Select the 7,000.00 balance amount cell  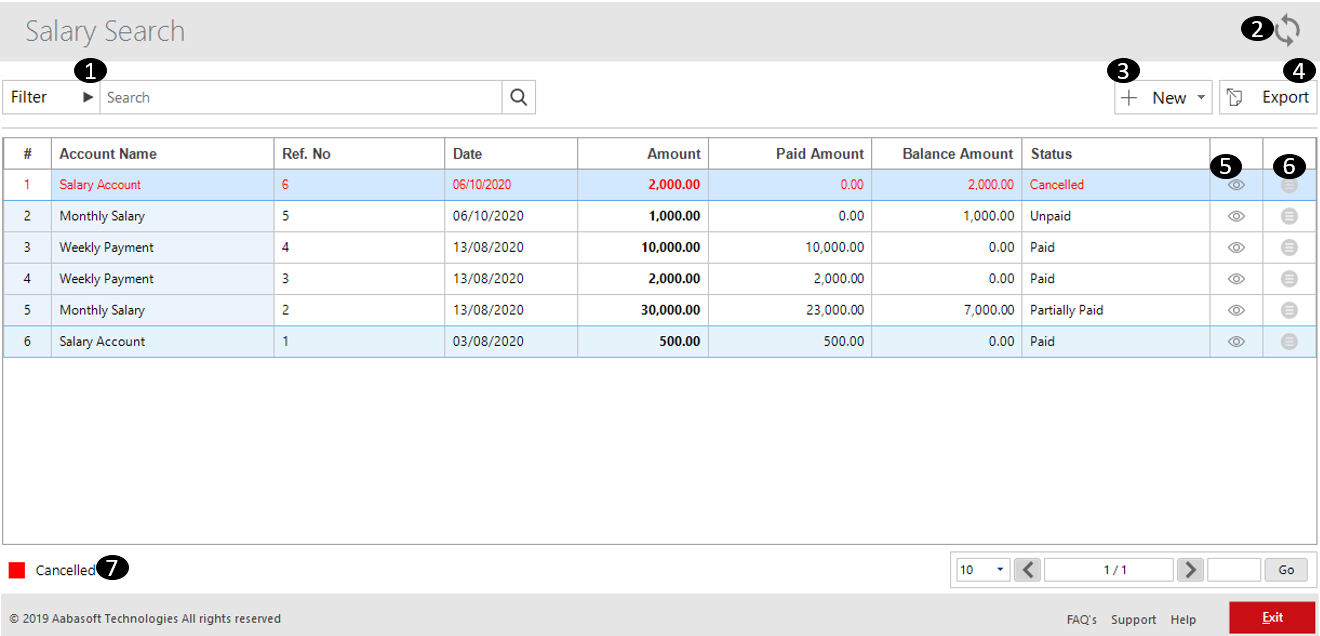(947, 310)
